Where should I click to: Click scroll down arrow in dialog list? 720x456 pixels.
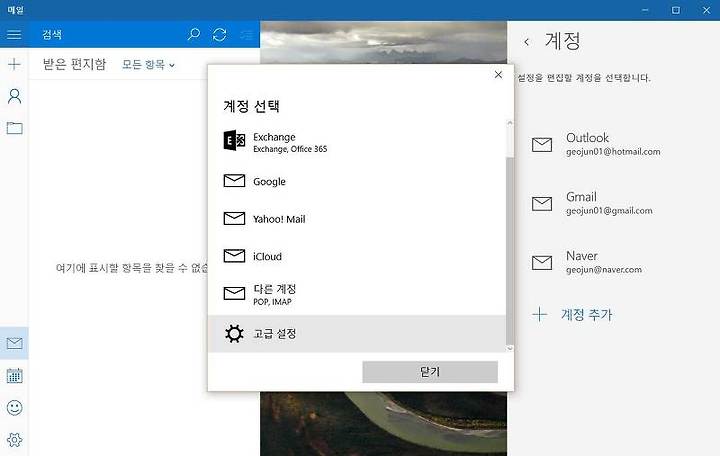[509, 349]
